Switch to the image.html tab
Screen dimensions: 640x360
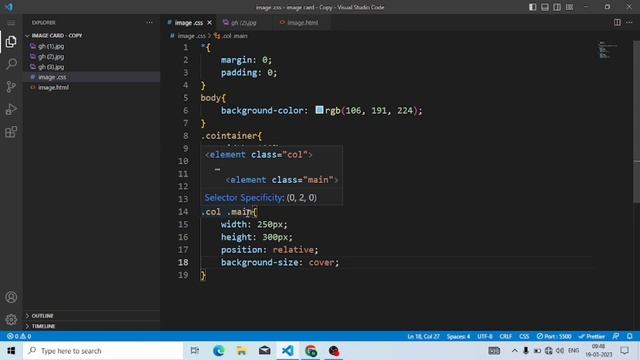pos(302,22)
